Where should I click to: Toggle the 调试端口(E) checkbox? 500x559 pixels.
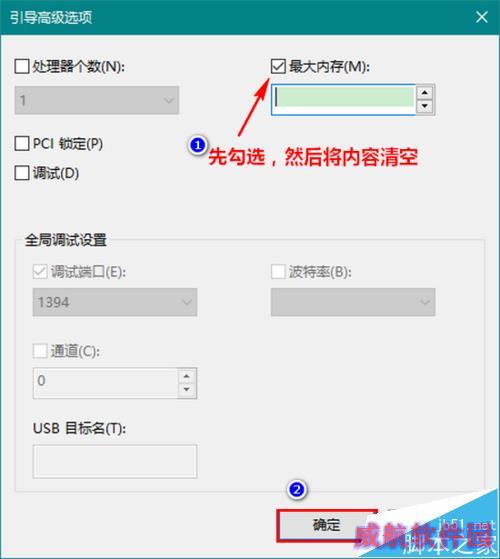click(x=40, y=272)
